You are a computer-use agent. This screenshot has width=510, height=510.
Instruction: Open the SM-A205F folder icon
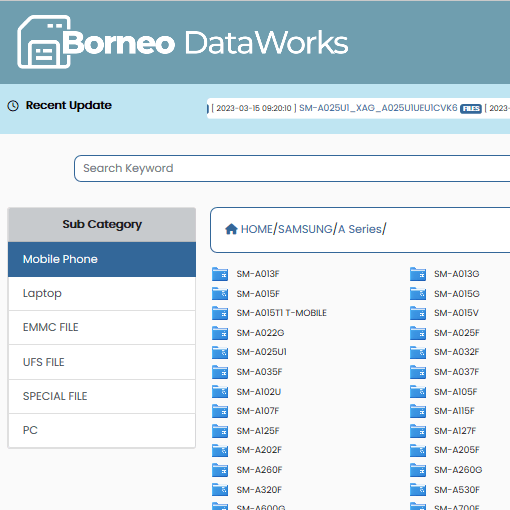(x=418, y=450)
